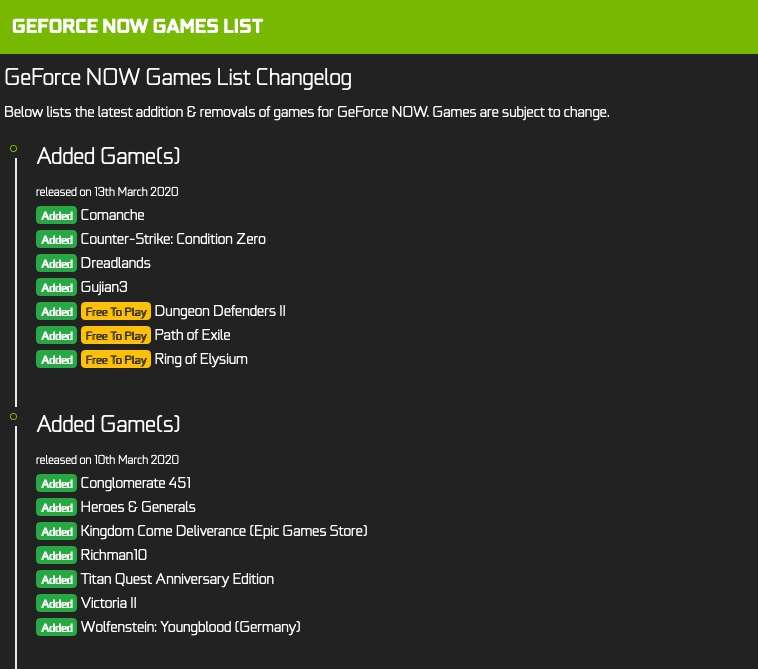Image resolution: width=758 pixels, height=669 pixels.
Task: Click the Conglomerate 451 entry
Action: click(x=136, y=483)
